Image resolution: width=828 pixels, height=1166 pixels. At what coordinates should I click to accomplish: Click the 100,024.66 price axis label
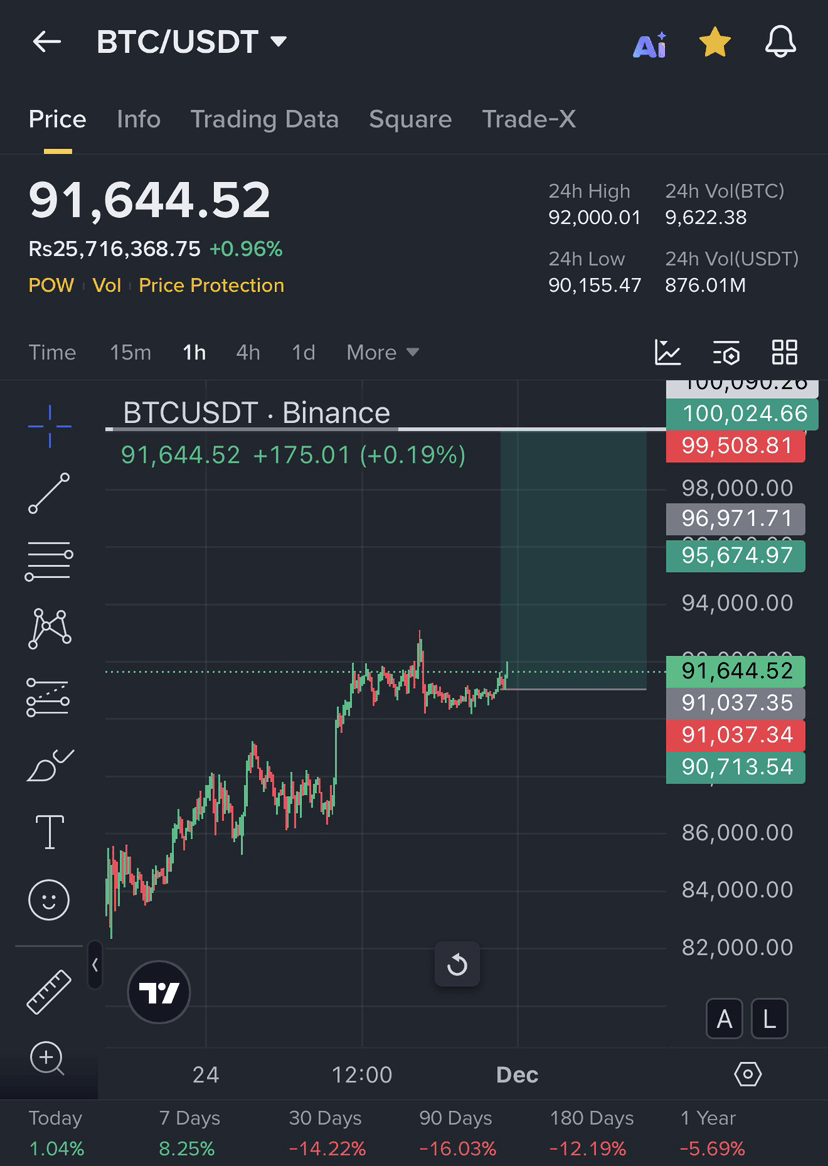(x=742, y=413)
